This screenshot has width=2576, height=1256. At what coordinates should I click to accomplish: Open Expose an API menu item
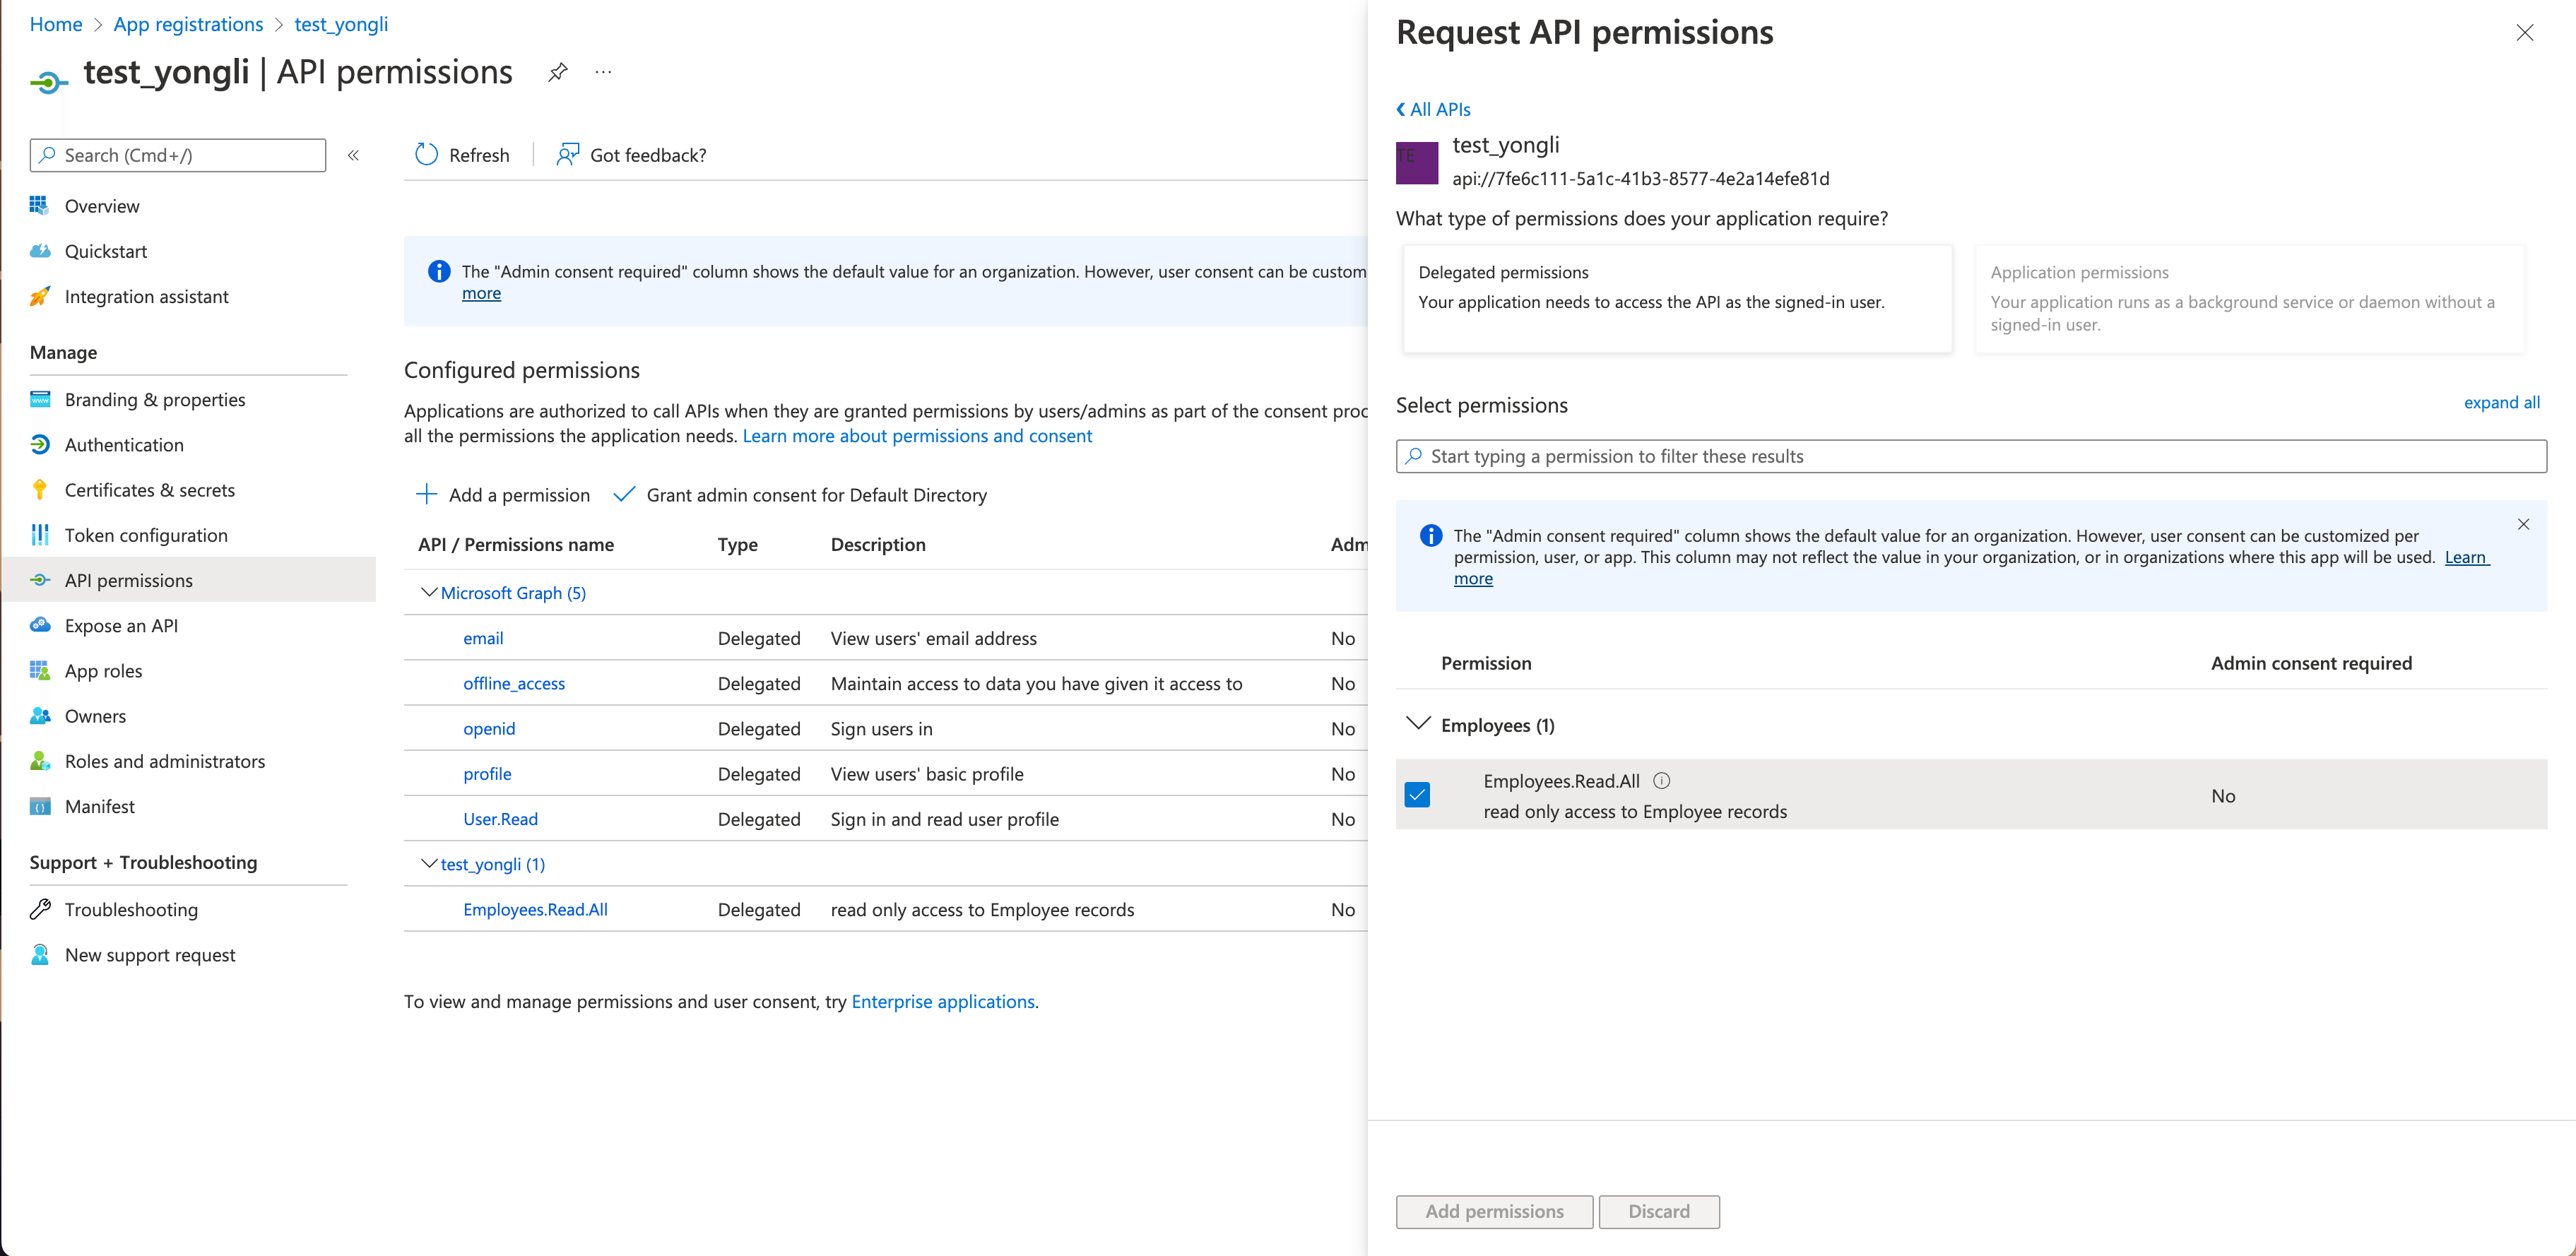(x=121, y=626)
